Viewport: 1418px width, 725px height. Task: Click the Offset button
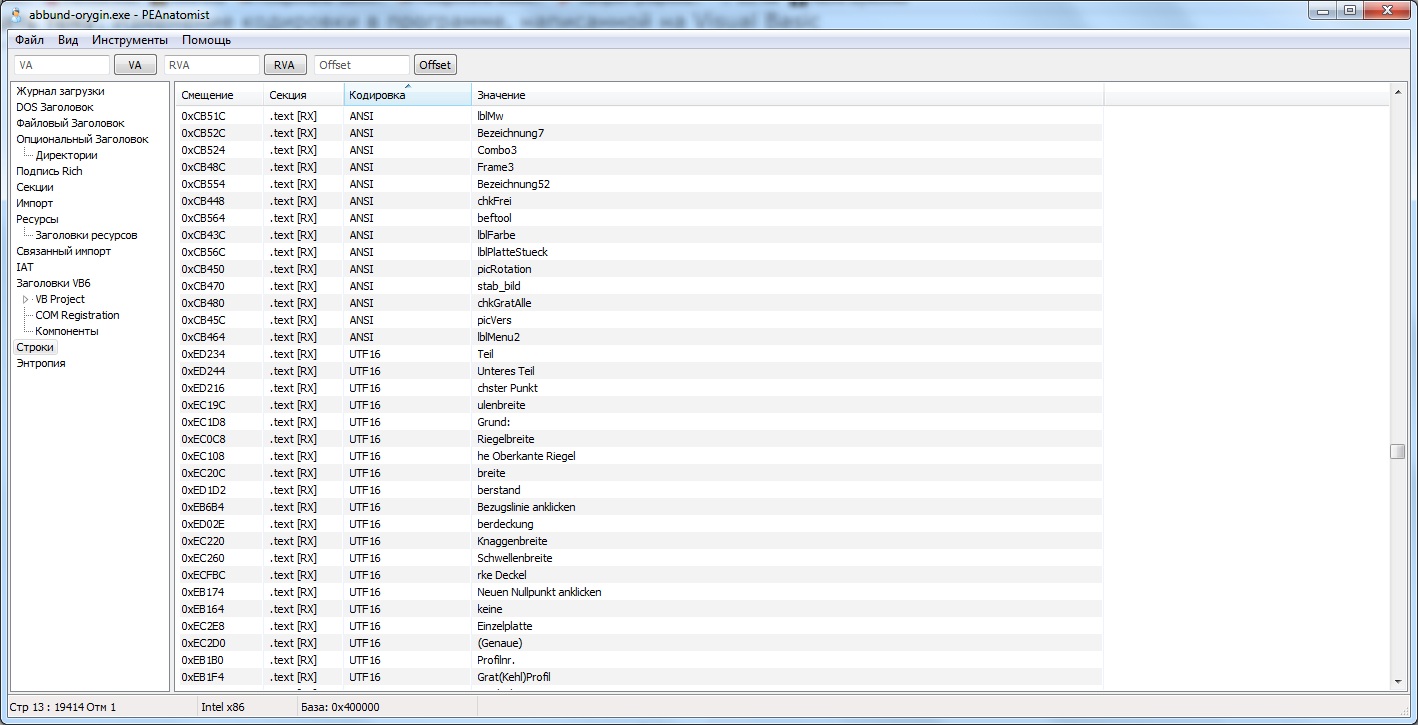click(x=435, y=65)
